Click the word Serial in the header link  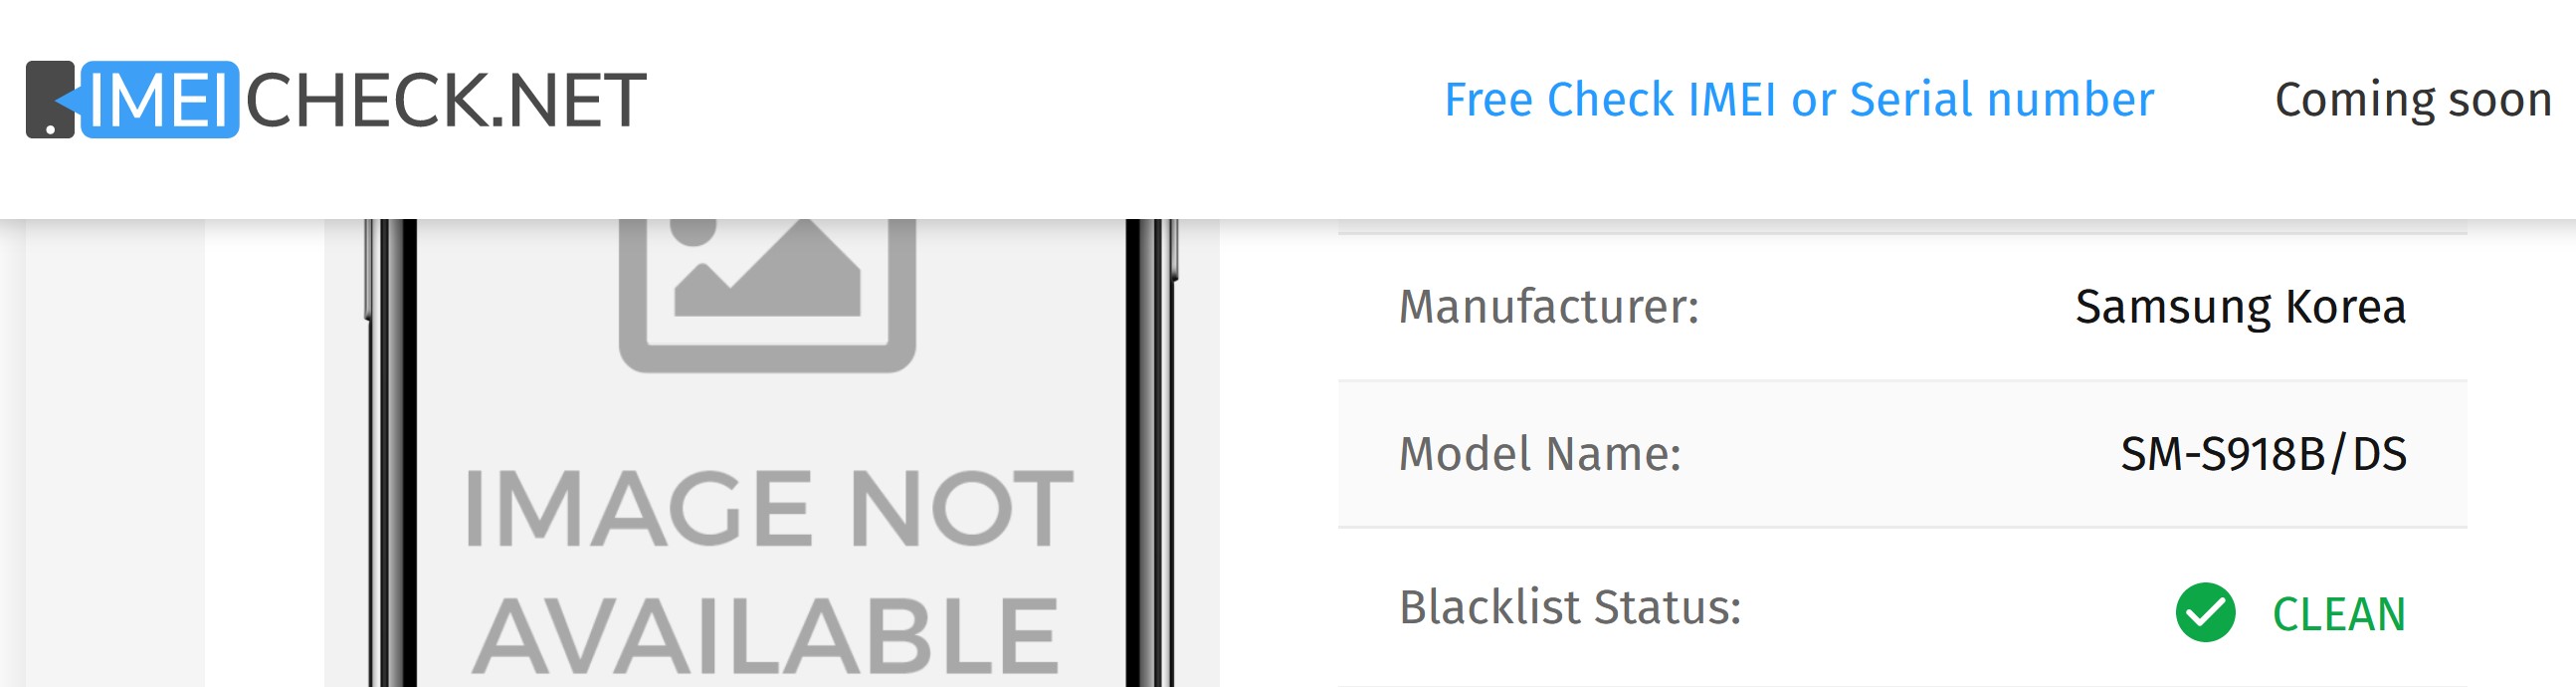pyautogui.click(x=1912, y=100)
